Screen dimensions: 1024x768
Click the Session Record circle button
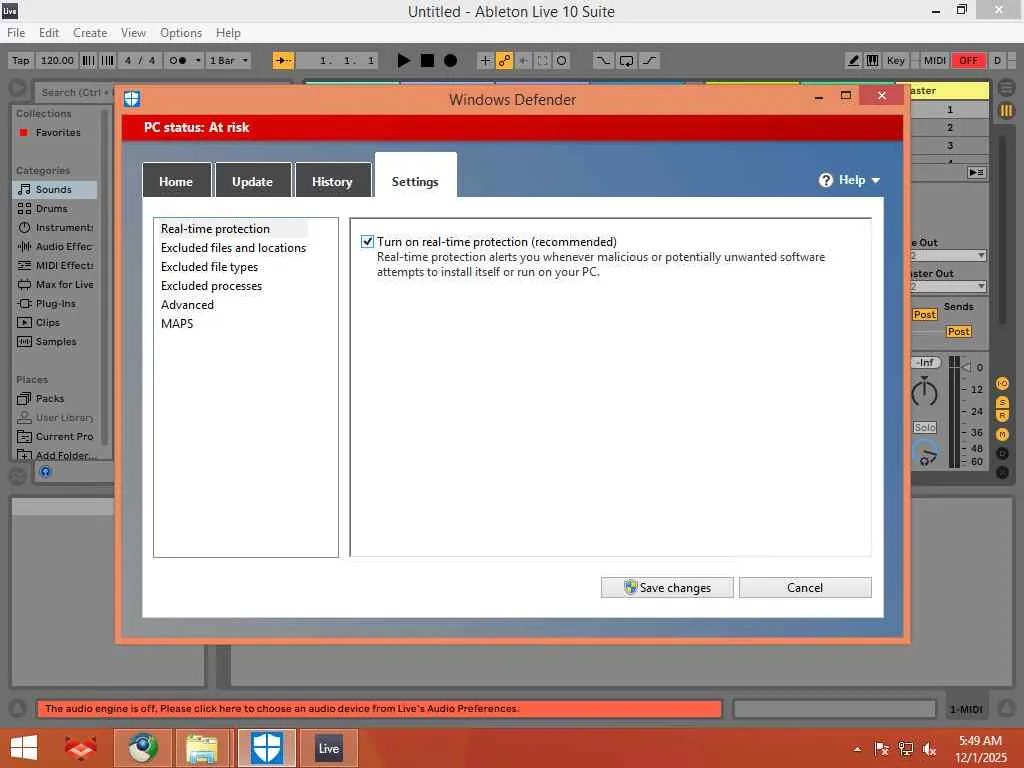coord(561,61)
